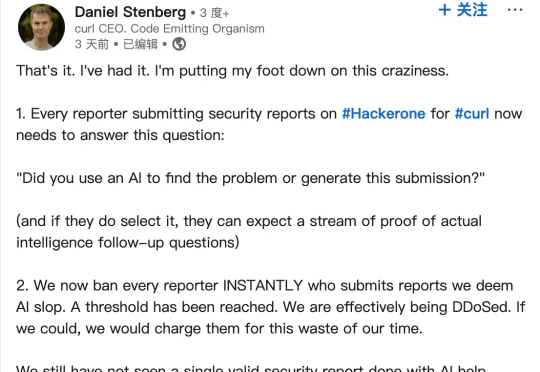Click the quoted "Did you use an AI" question

pyautogui.click(x=250, y=178)
